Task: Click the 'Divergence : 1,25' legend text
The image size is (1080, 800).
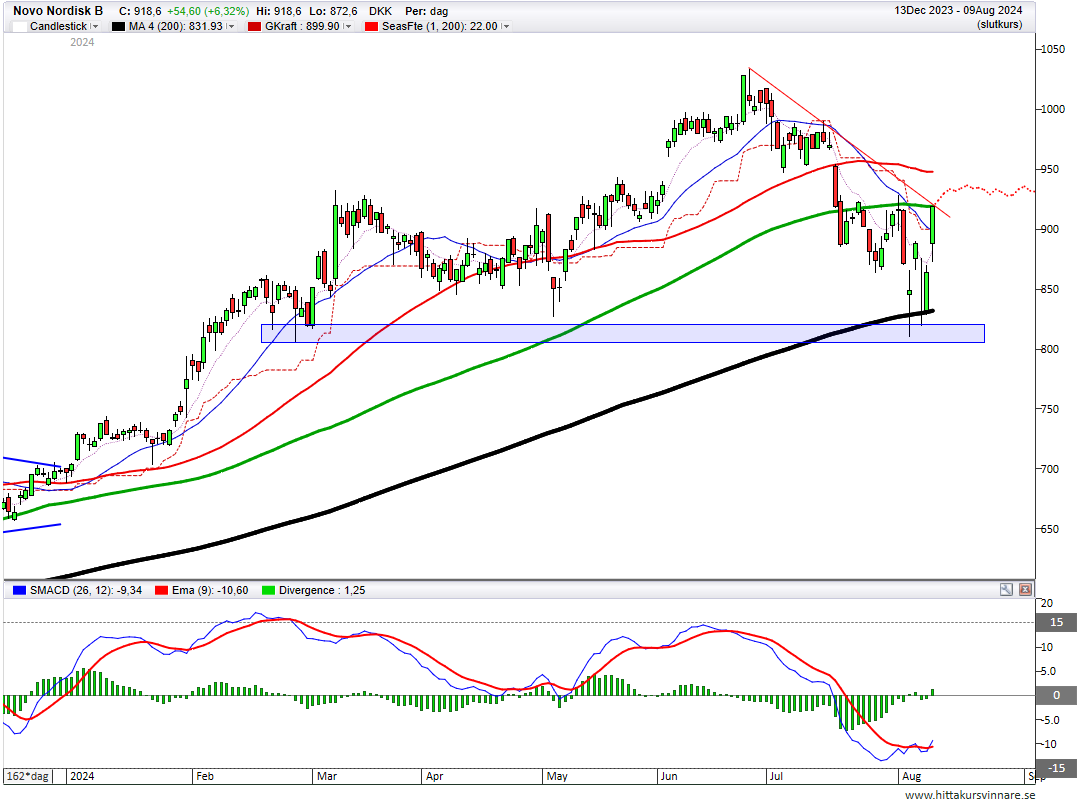Action: 322,591
